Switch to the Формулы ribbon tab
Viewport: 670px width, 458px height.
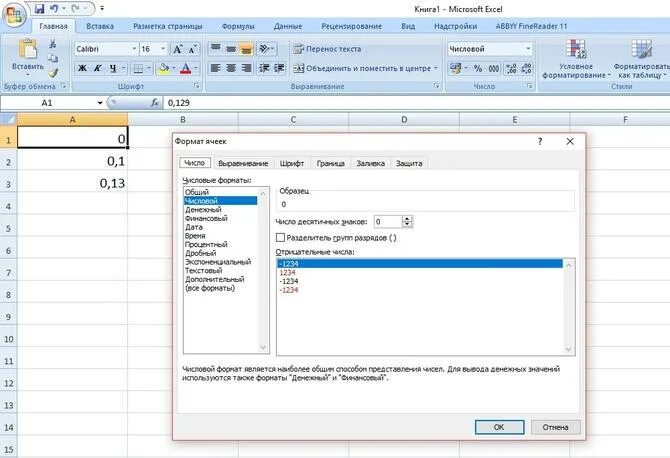(238, 26)
